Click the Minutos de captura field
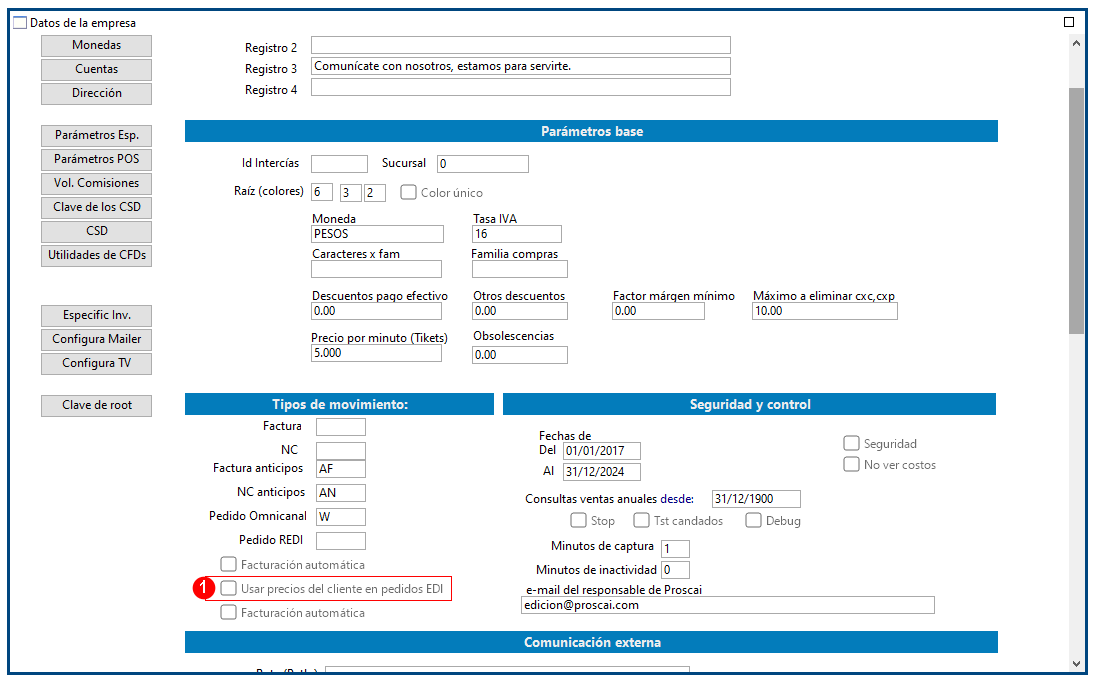The image size is (1094, 682). click(675, 549)
